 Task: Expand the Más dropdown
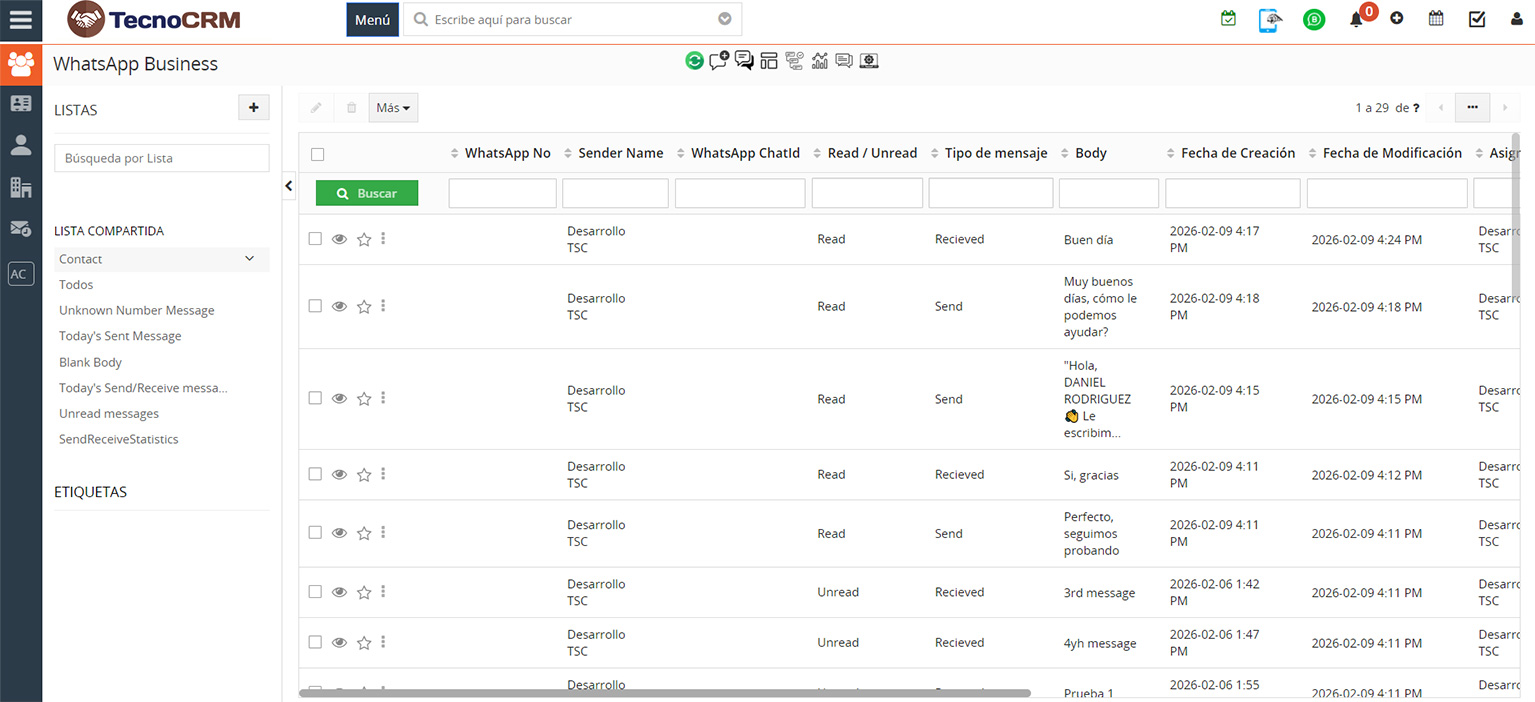point(393,108)
